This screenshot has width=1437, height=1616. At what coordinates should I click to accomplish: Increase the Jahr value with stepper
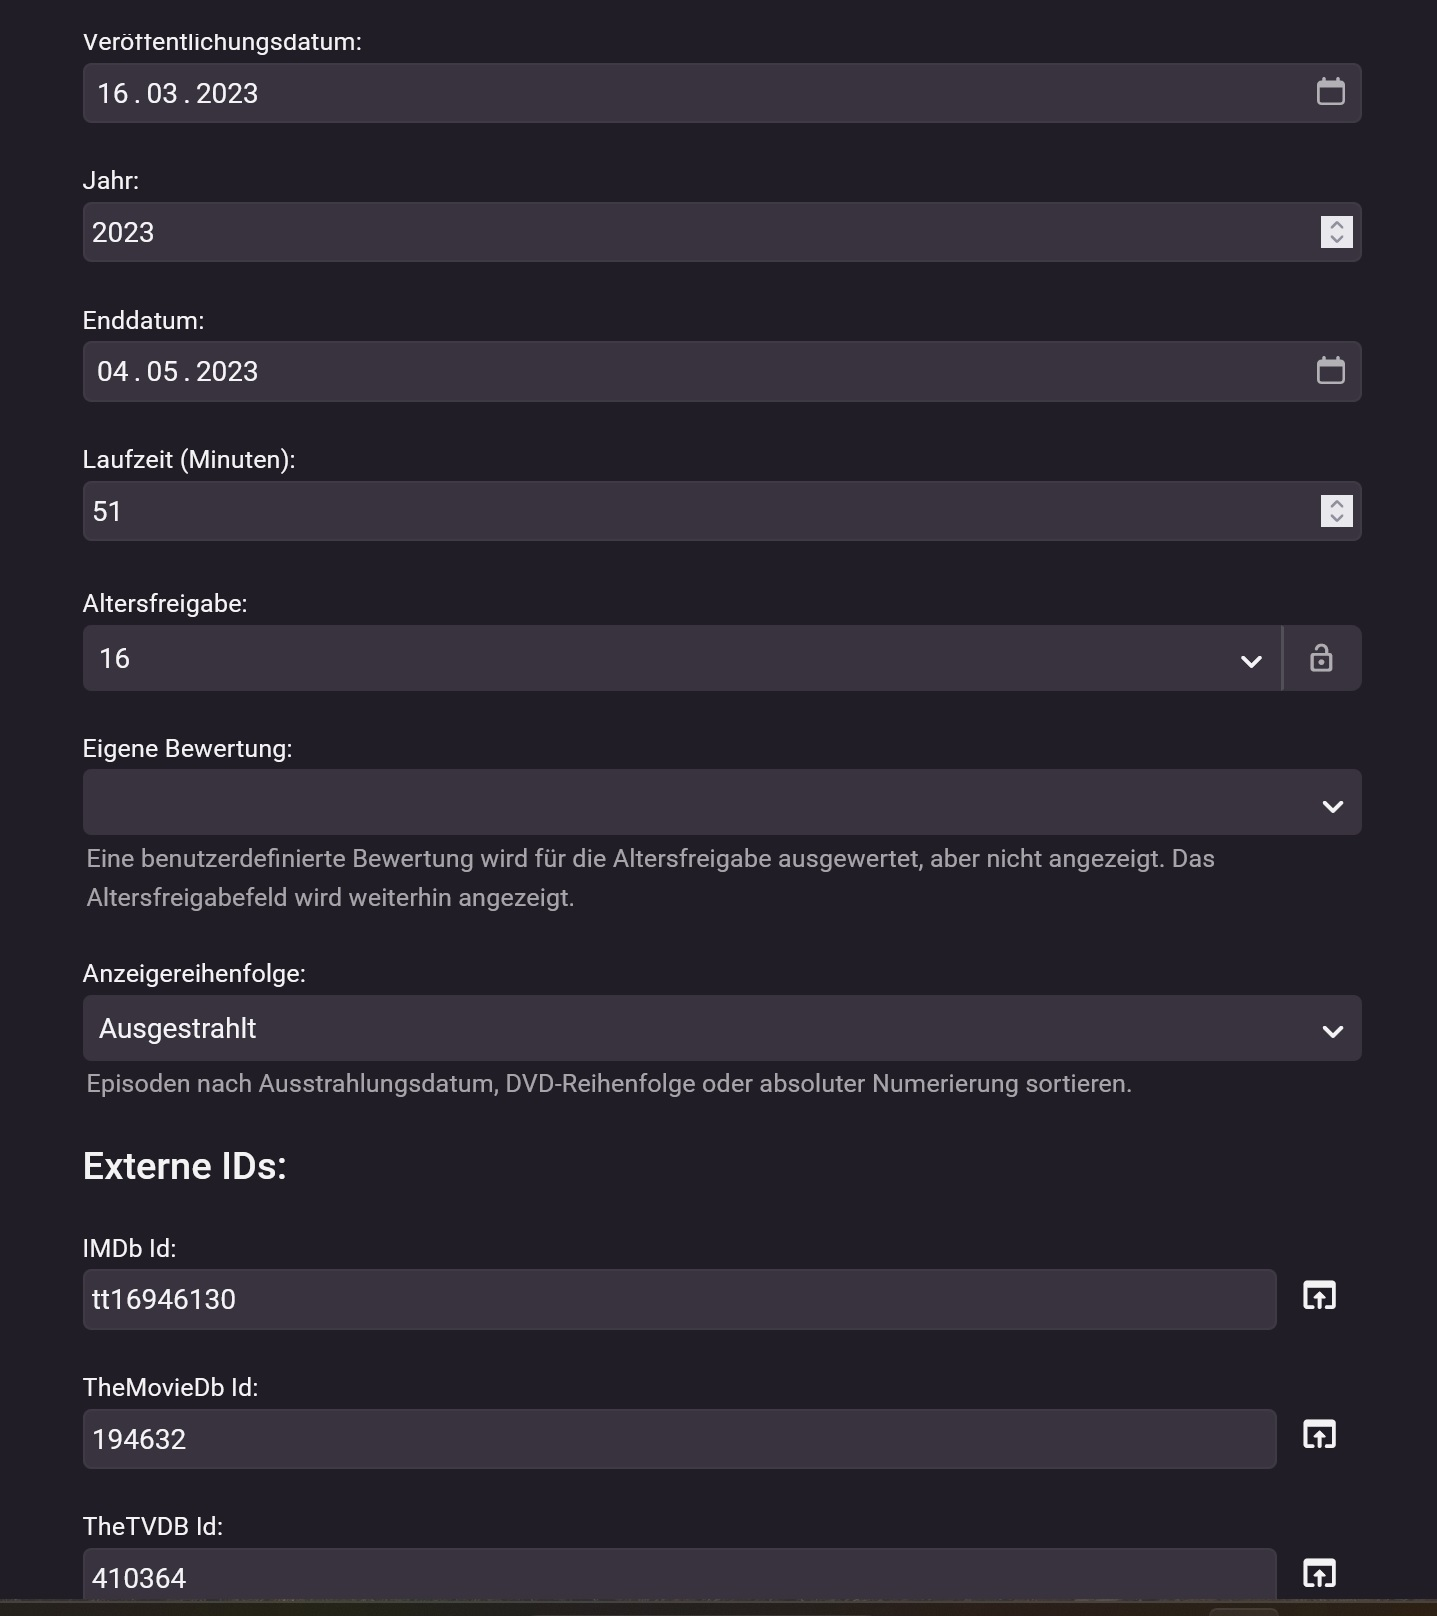click(1337, 225)
